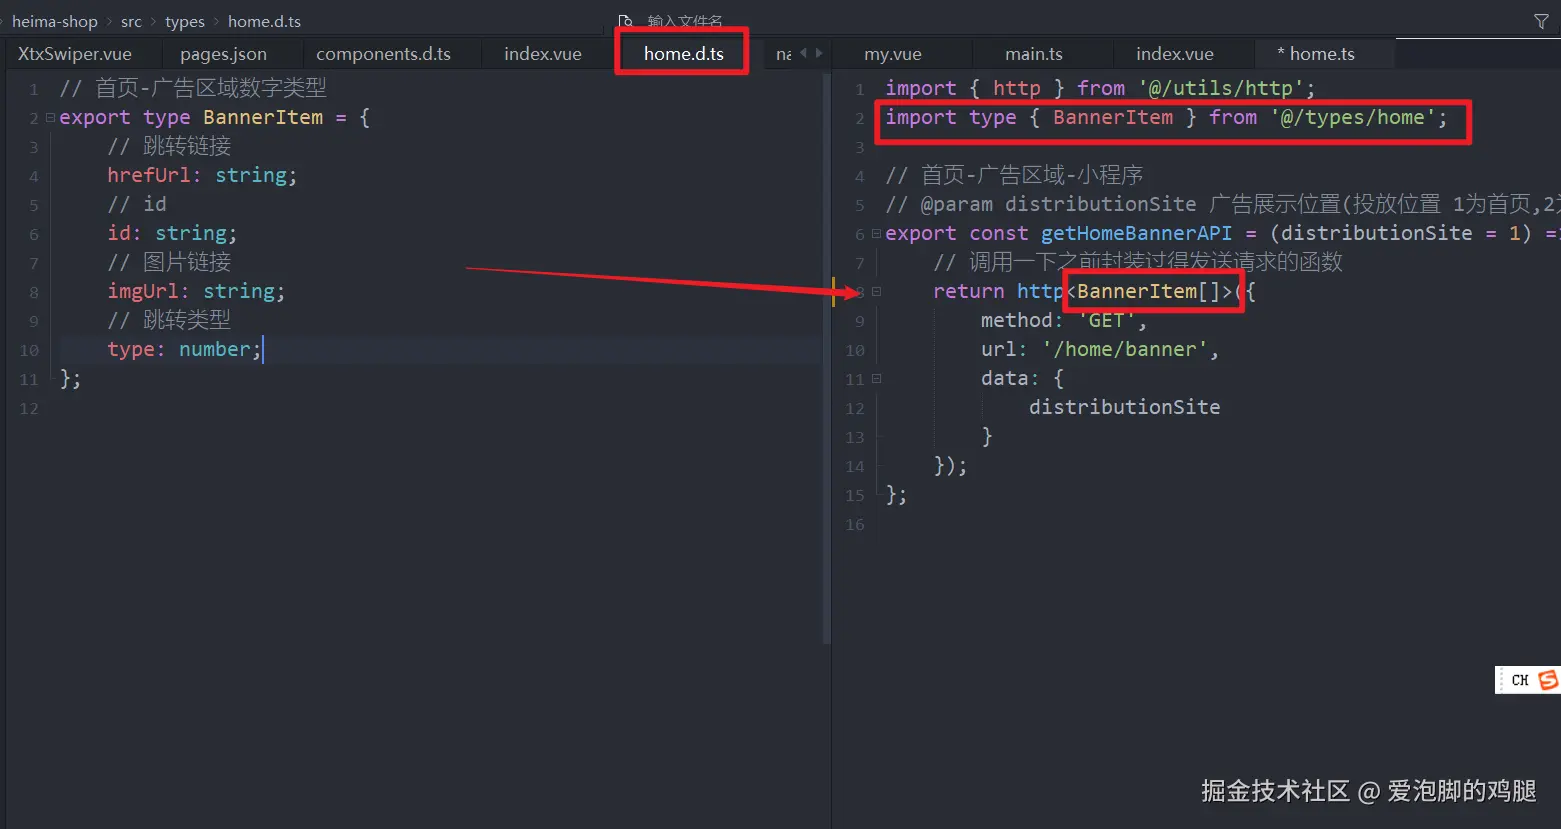
Task: Collapse the BannerItem type block fold marker
Action: (50, 118)
